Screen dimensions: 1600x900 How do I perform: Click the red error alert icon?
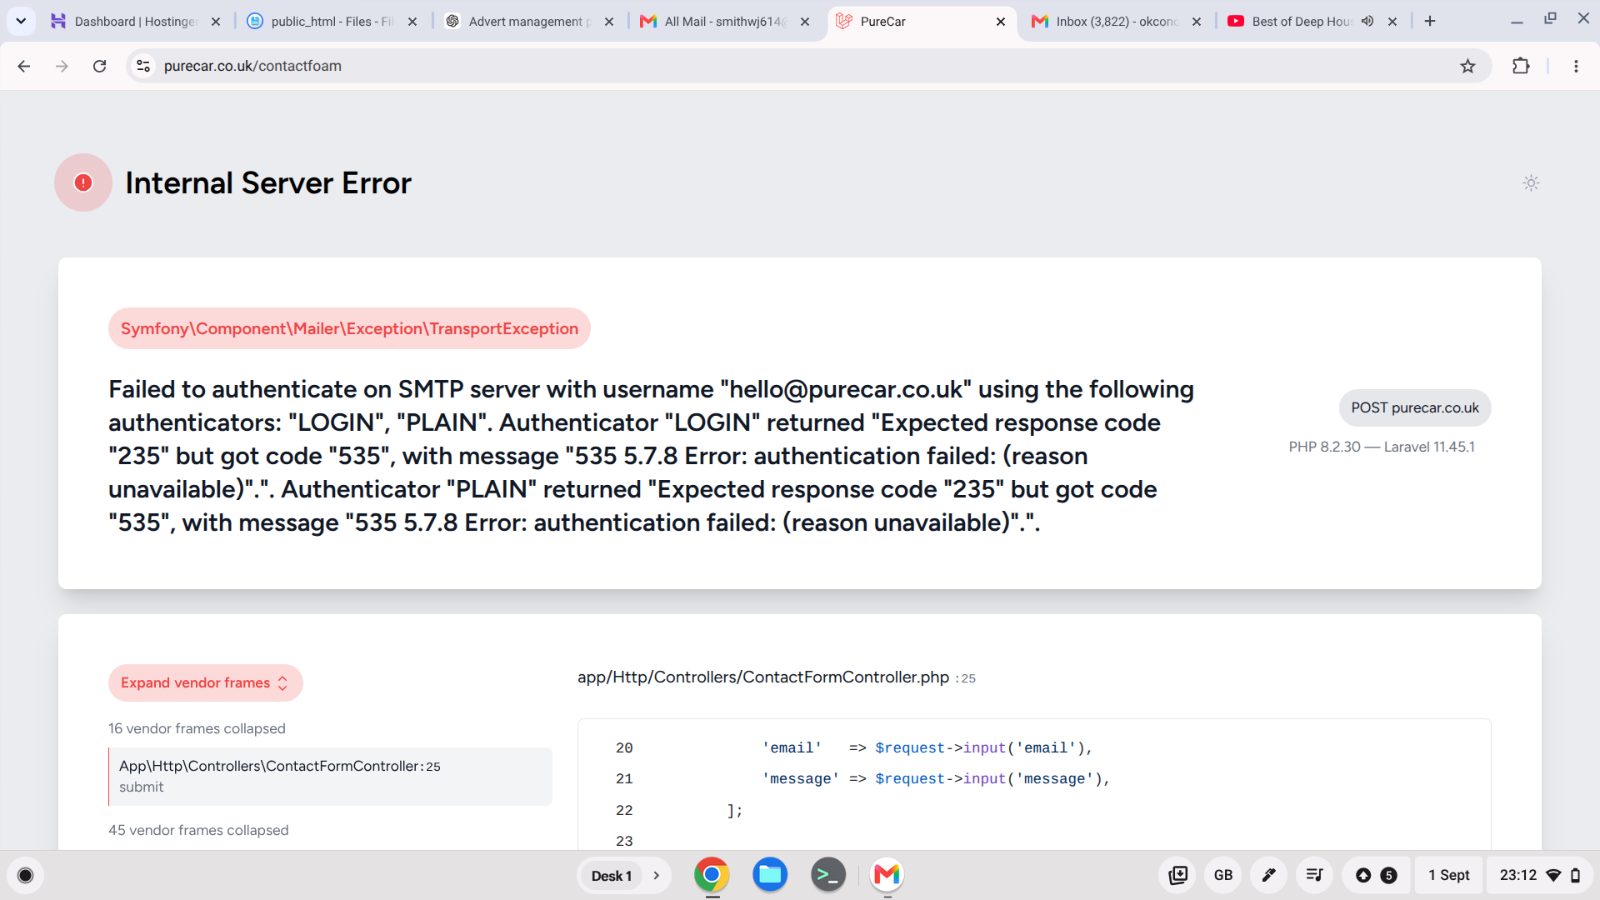click(83, 182)
